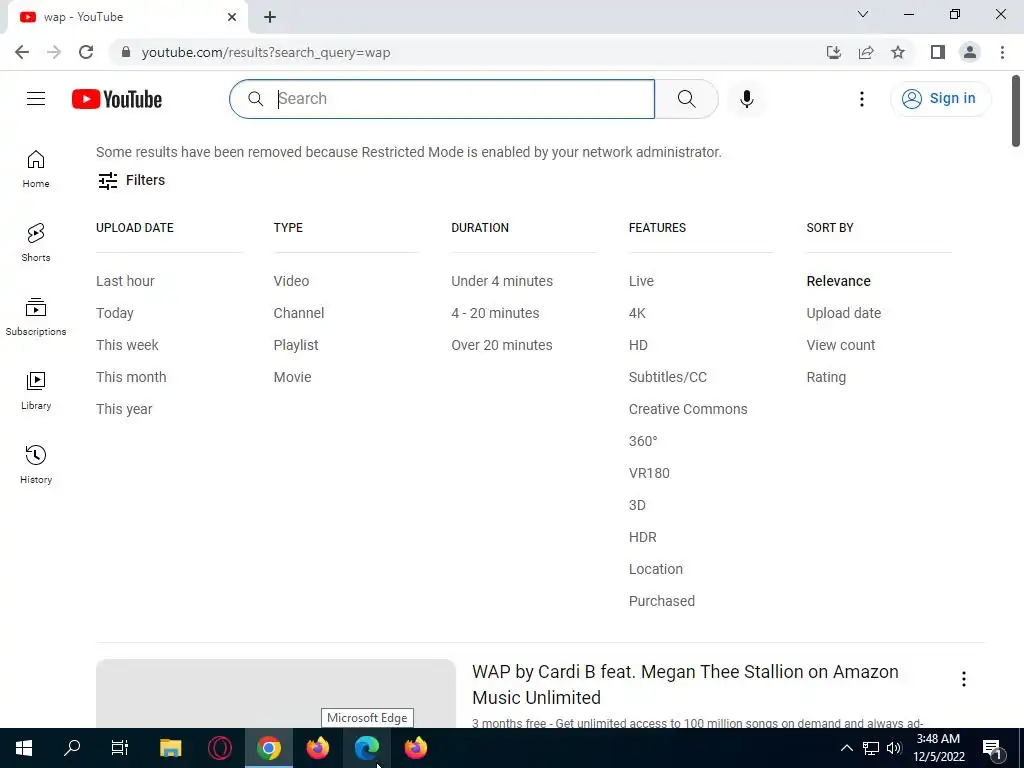
Task: Enable the Live feature filter
Action: pos(641,281)
